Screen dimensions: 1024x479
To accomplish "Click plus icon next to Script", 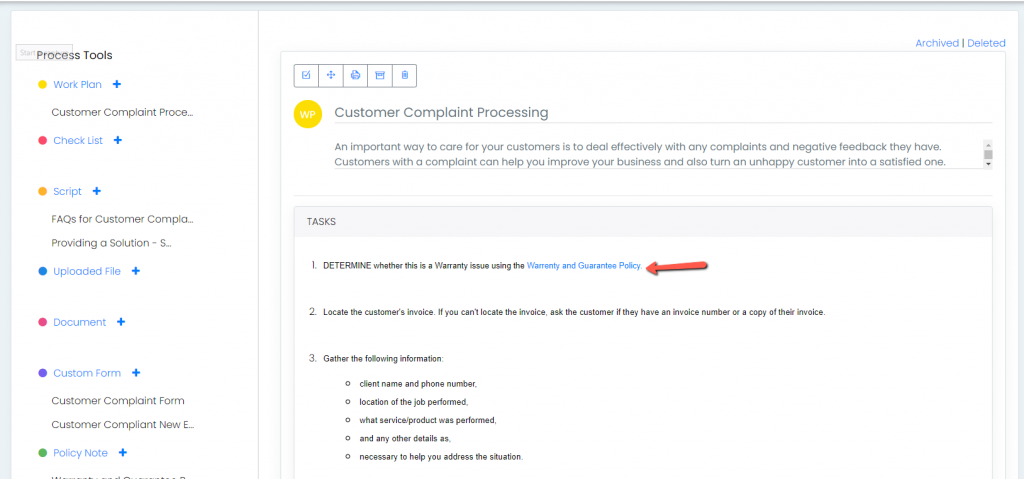I will (97, 191).
